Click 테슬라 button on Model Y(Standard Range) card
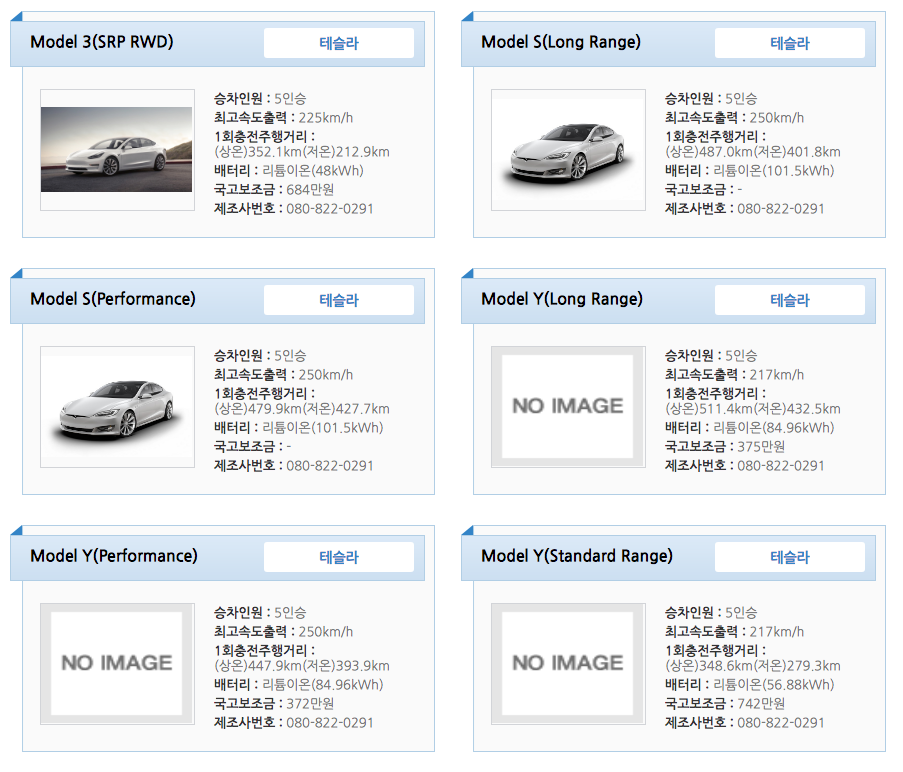903x772 pixels. [790, 557]
